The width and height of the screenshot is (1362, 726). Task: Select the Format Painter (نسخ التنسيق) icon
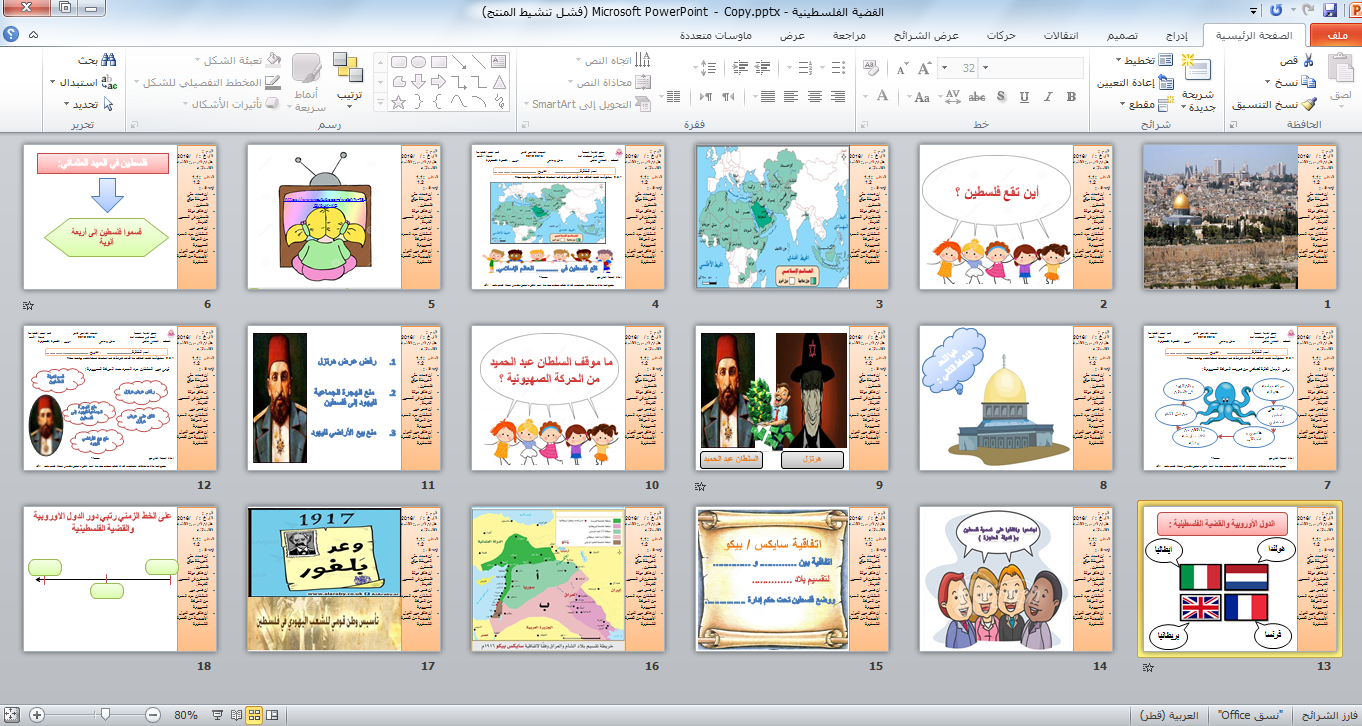click(1311, 104)
